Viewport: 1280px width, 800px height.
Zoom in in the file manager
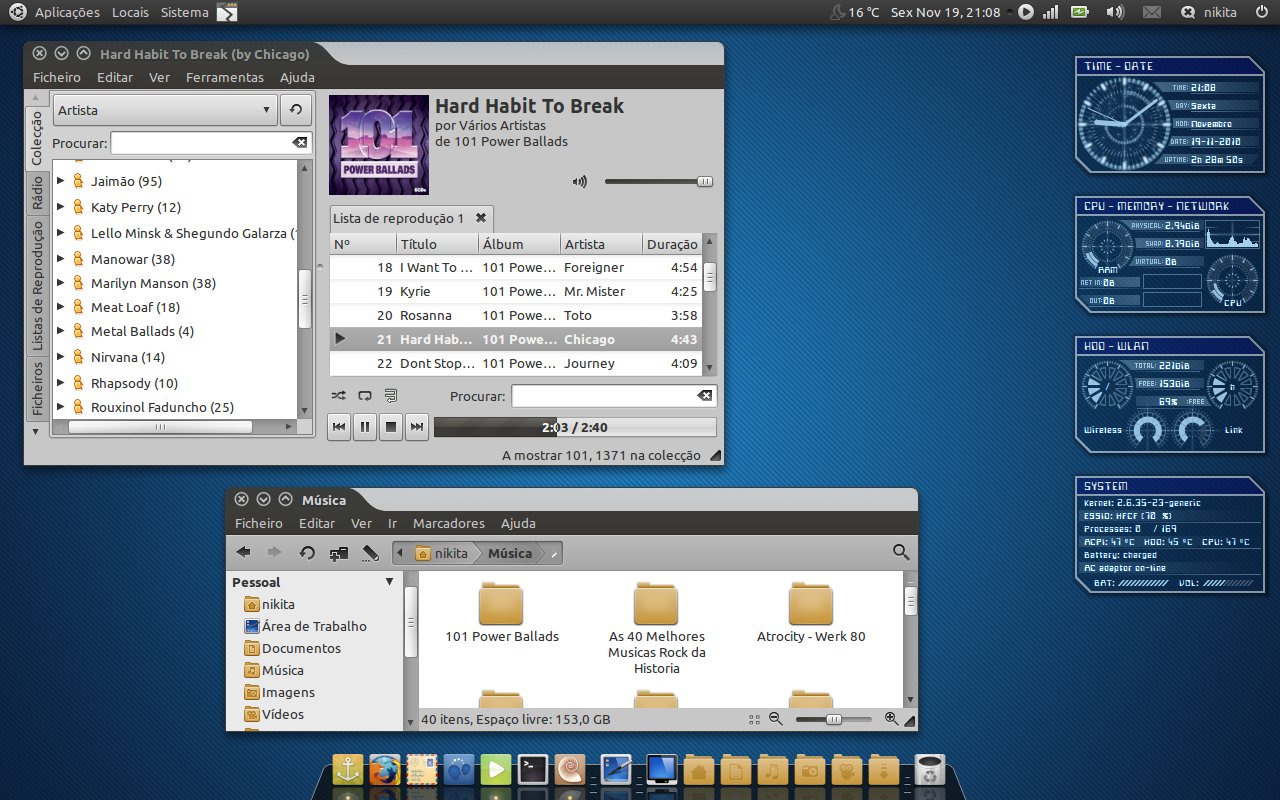891,719
